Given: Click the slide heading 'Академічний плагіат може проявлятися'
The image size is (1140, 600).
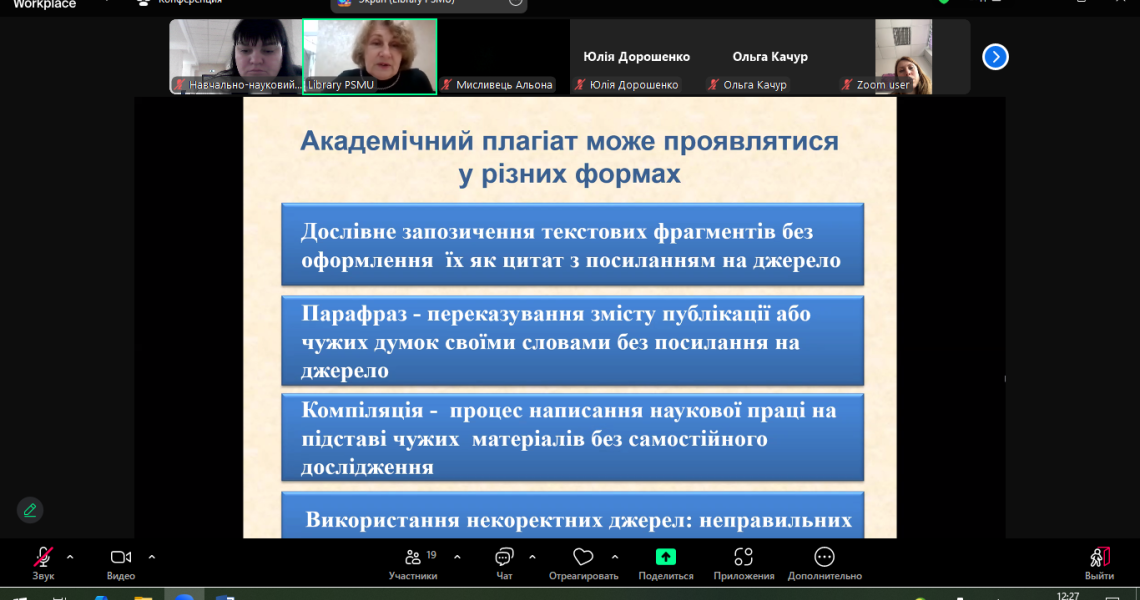Looking at the screenshot, I should tap(569, 141).
